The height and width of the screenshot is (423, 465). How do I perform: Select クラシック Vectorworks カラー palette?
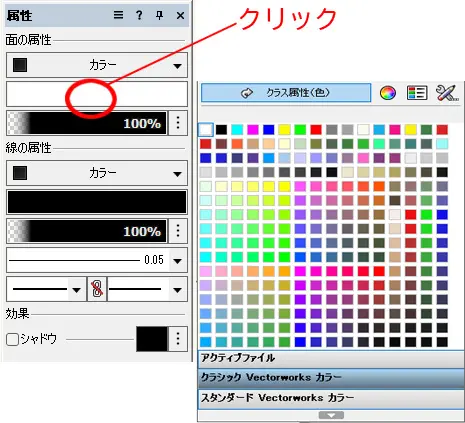point(331,378)
